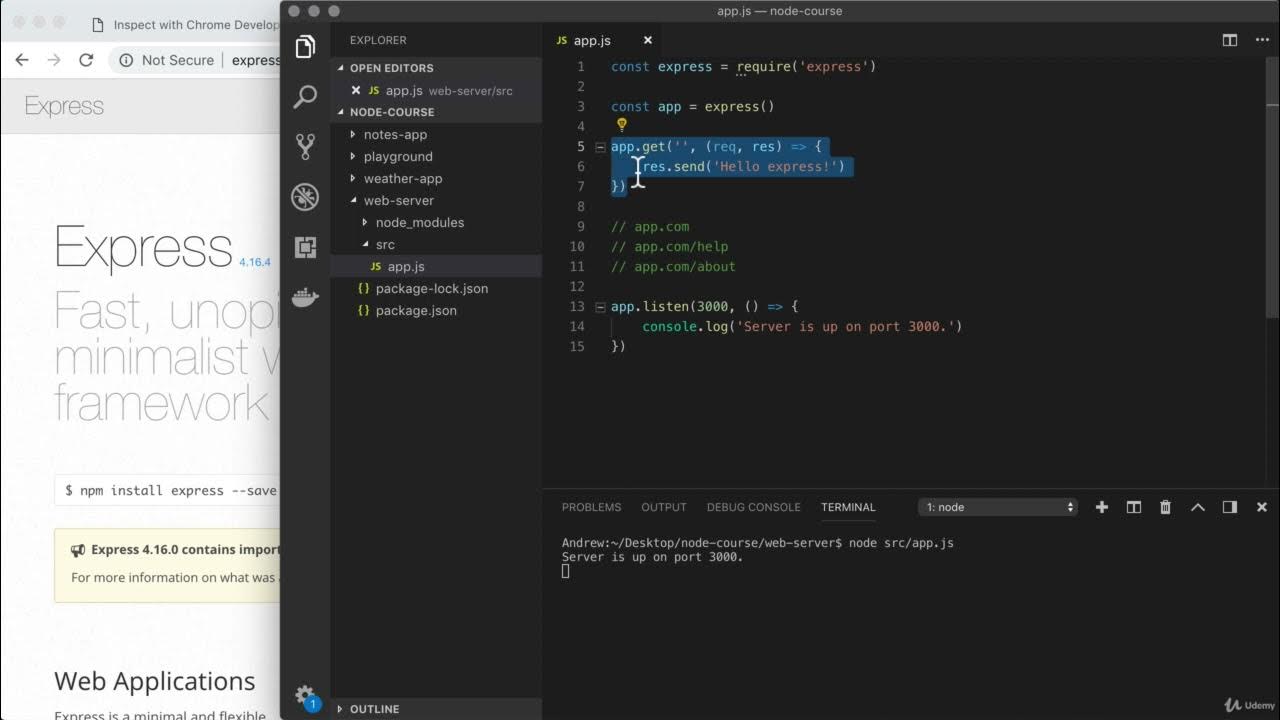Open the Source Control view
The width and height of the screenshot is (1280, 720).
click(305, 147)
